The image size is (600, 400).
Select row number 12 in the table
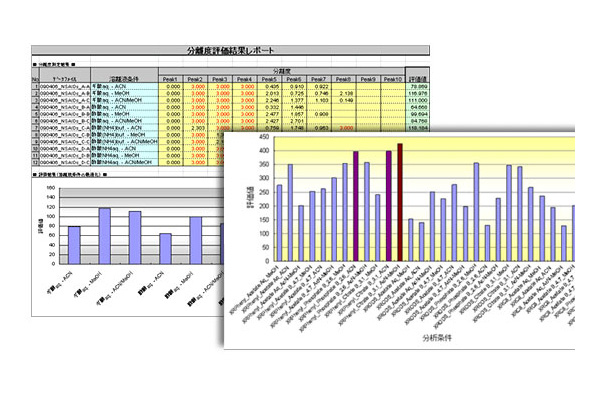[35, 162]
